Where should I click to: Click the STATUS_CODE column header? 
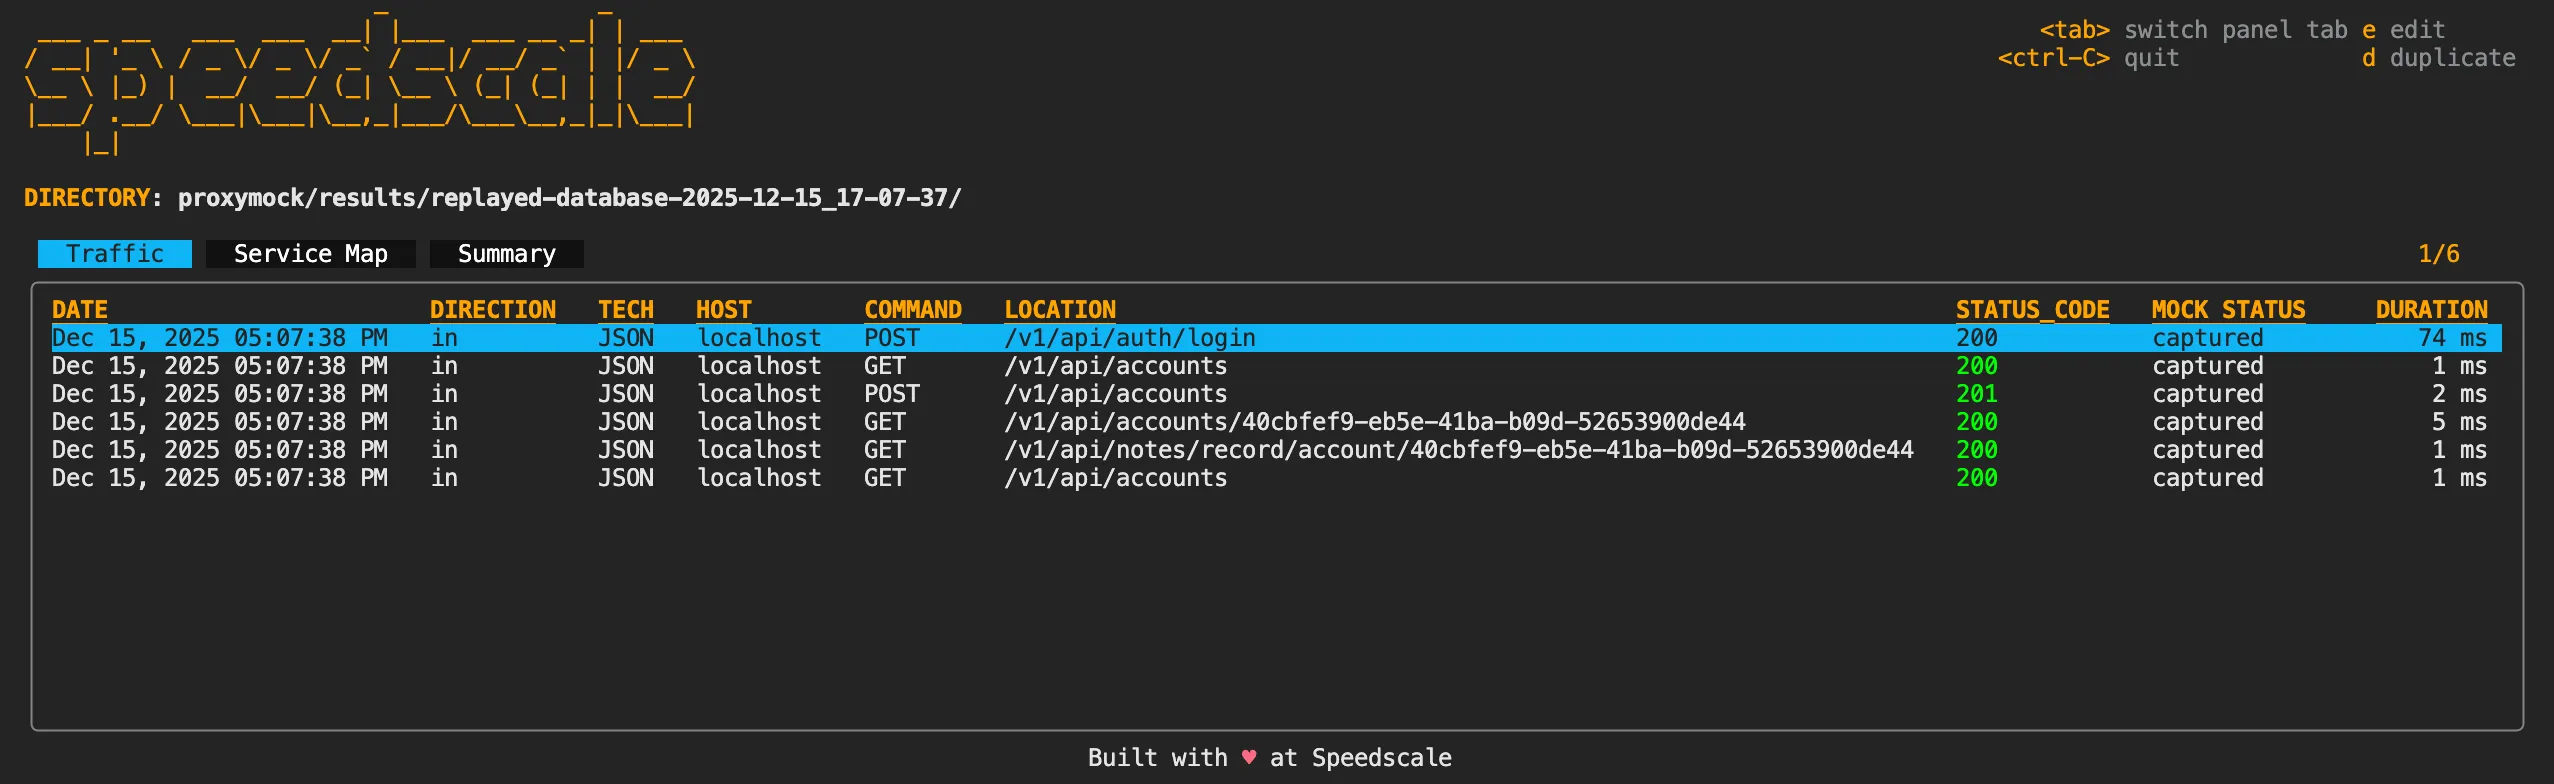(x=2033, y=309)
